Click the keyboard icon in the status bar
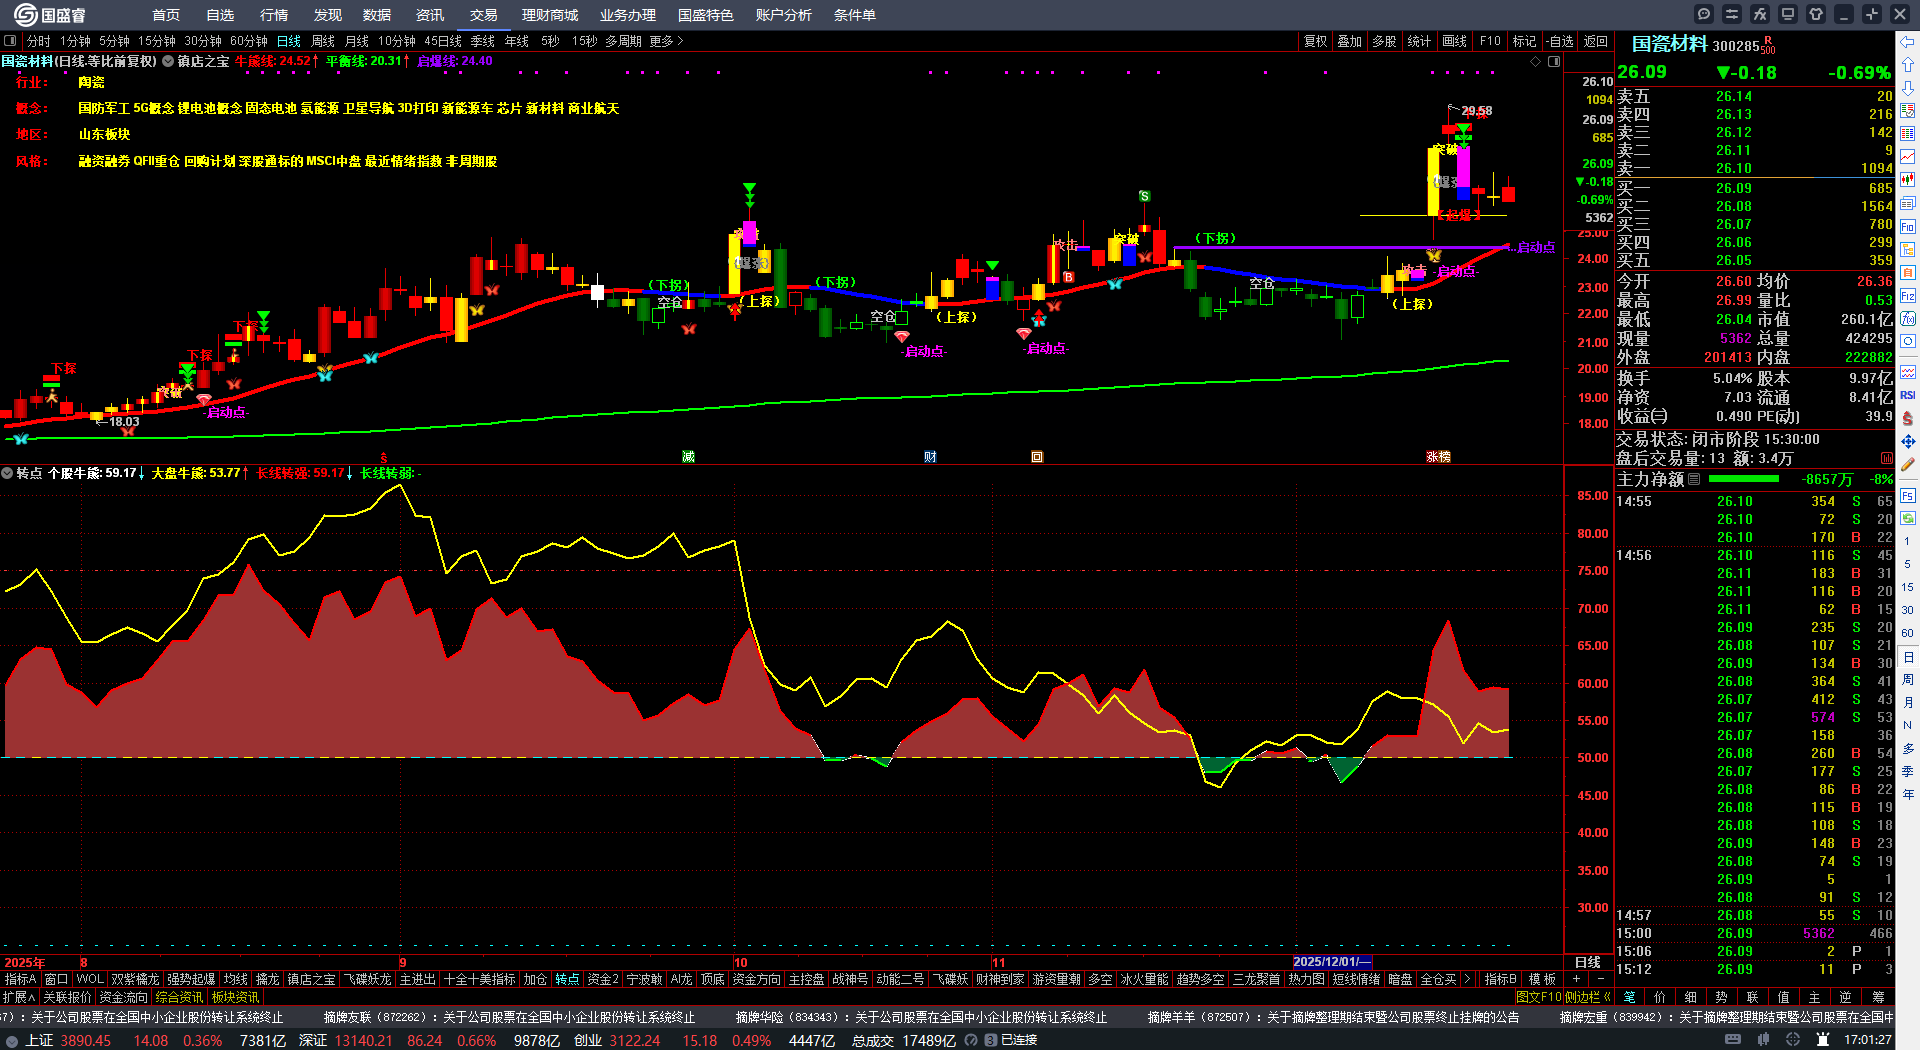1920x1050 pixels. (1733, 1040)
